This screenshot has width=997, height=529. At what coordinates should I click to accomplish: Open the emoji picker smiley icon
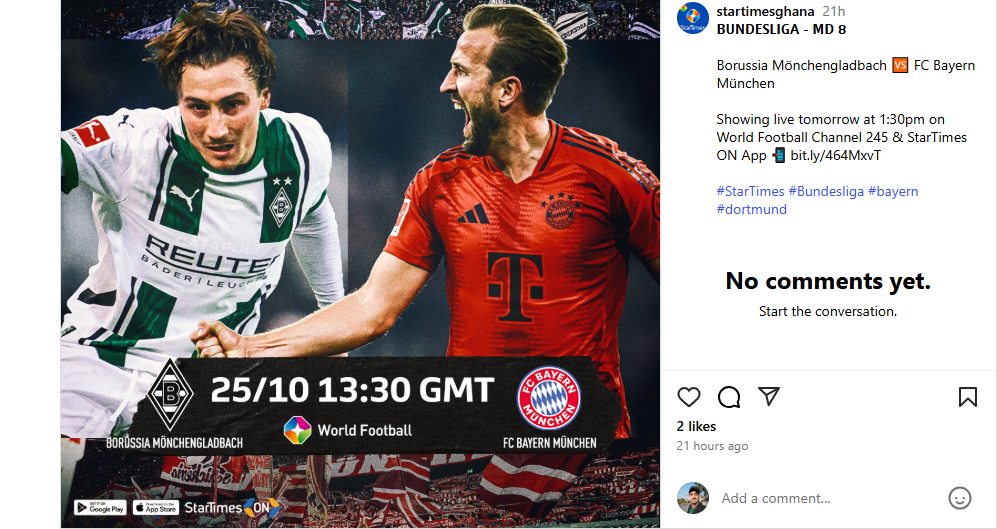tap(959, 498)
